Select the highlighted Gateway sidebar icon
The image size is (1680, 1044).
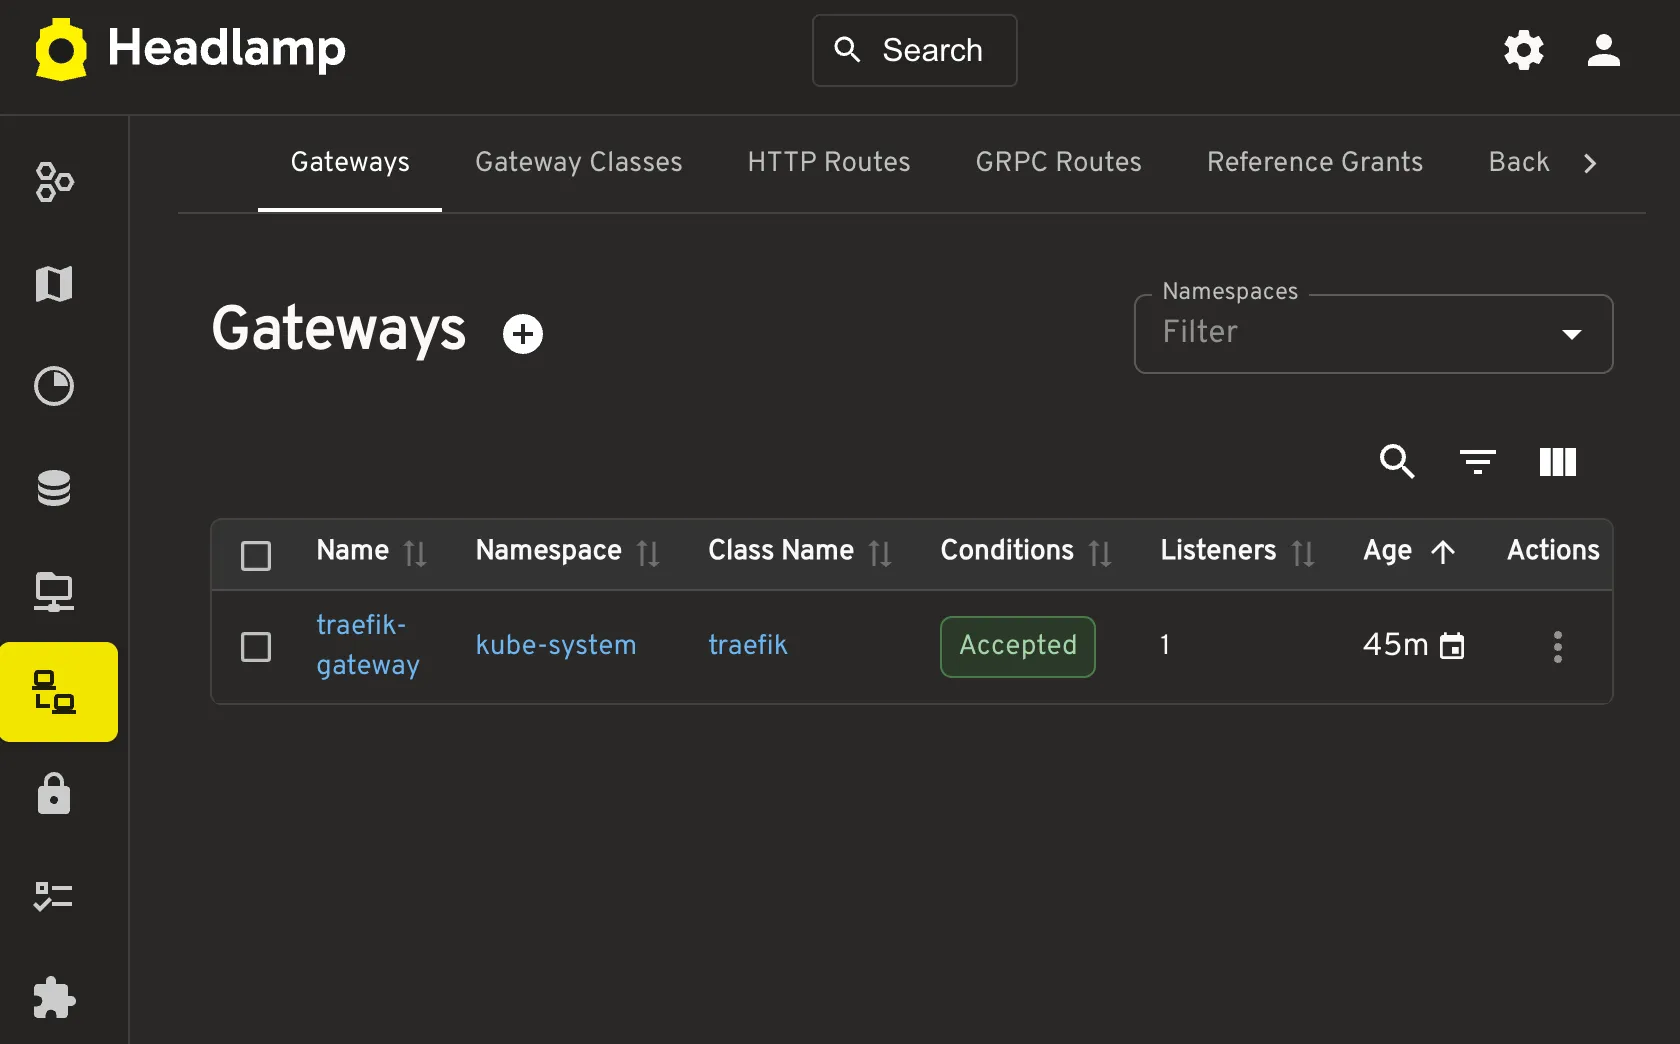pyautogui.click(x=59, y=692)
